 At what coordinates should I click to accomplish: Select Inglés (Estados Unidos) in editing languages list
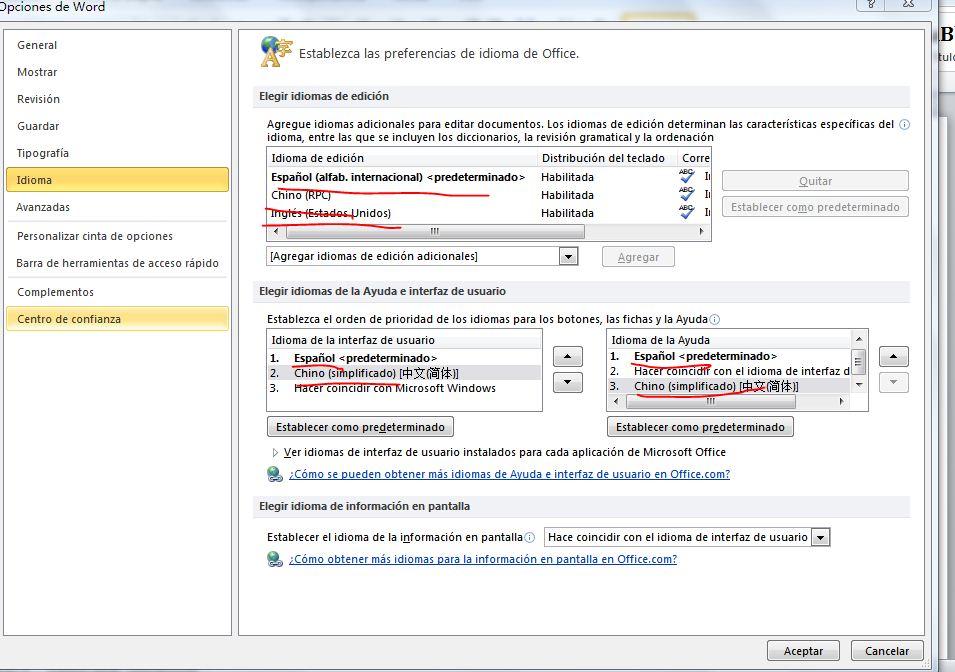pos(331,213)
